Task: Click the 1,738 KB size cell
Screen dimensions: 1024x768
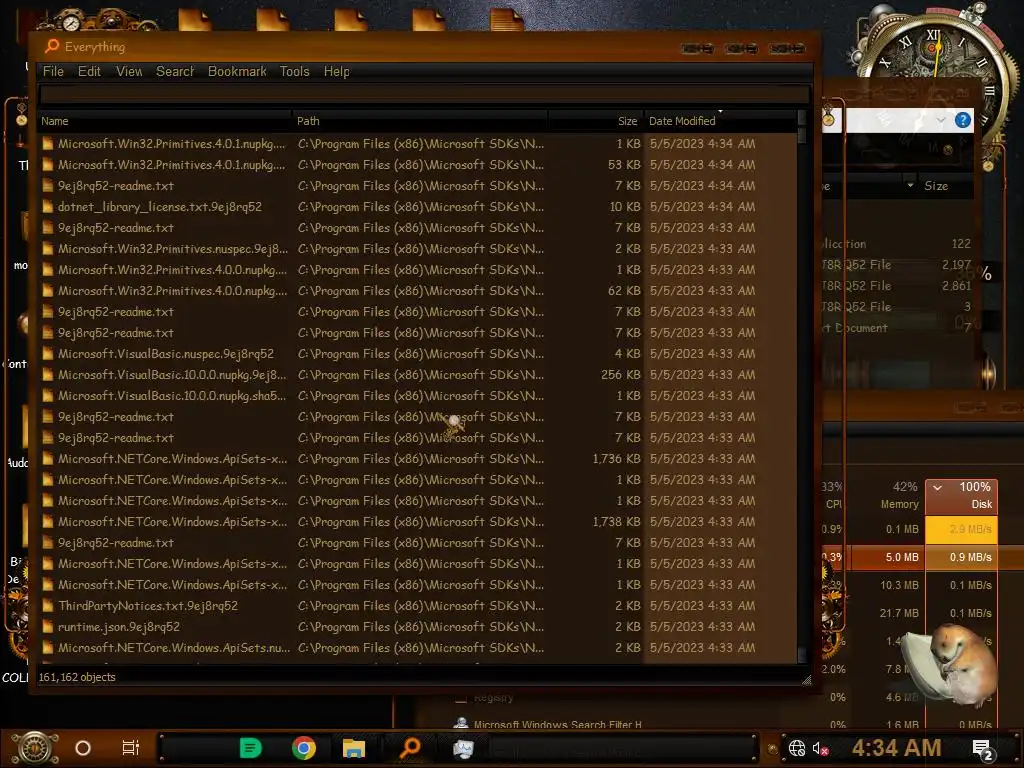Action: [x=616, y=521]
